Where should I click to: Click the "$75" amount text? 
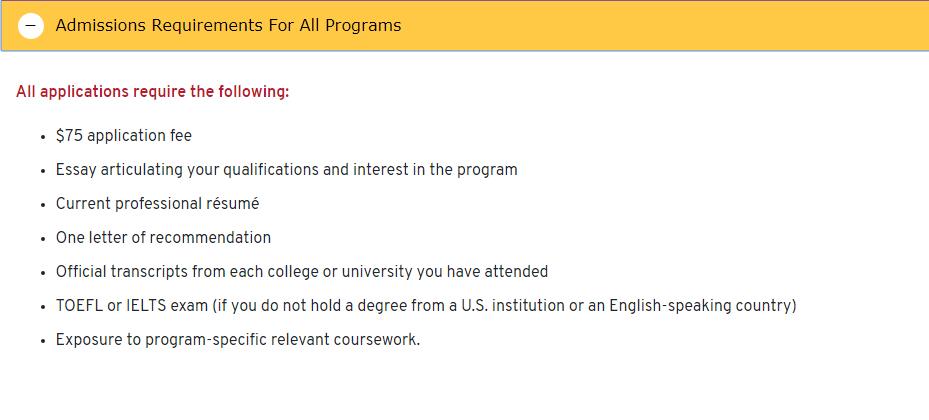point(69,136)
